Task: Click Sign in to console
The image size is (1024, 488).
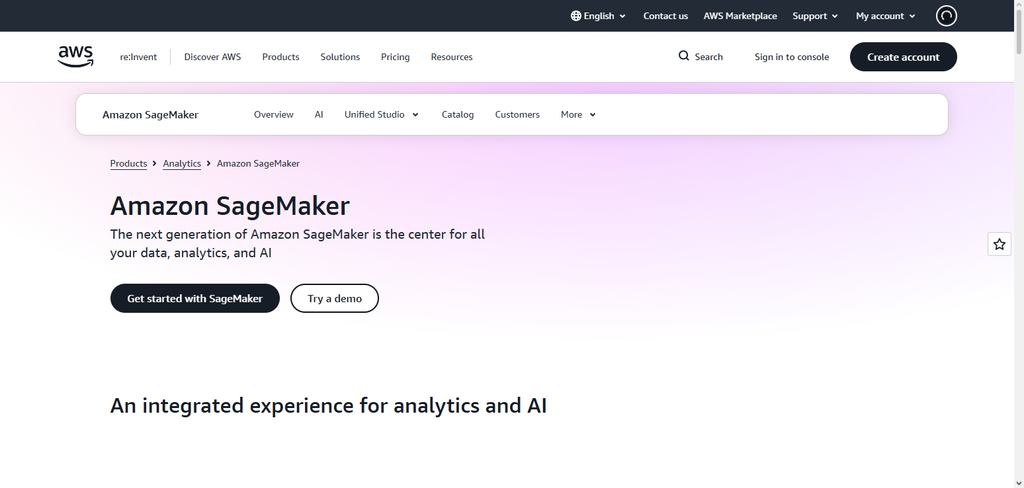Action: [792, 57]
